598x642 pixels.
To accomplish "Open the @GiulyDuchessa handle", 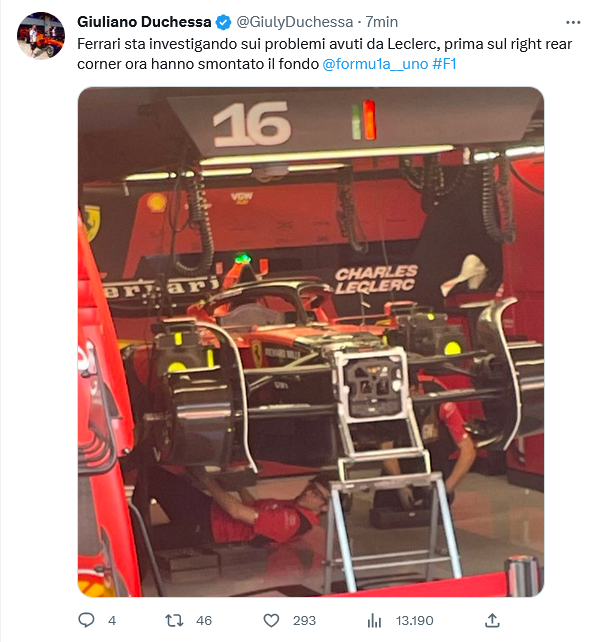I will (x=295, y=22).
